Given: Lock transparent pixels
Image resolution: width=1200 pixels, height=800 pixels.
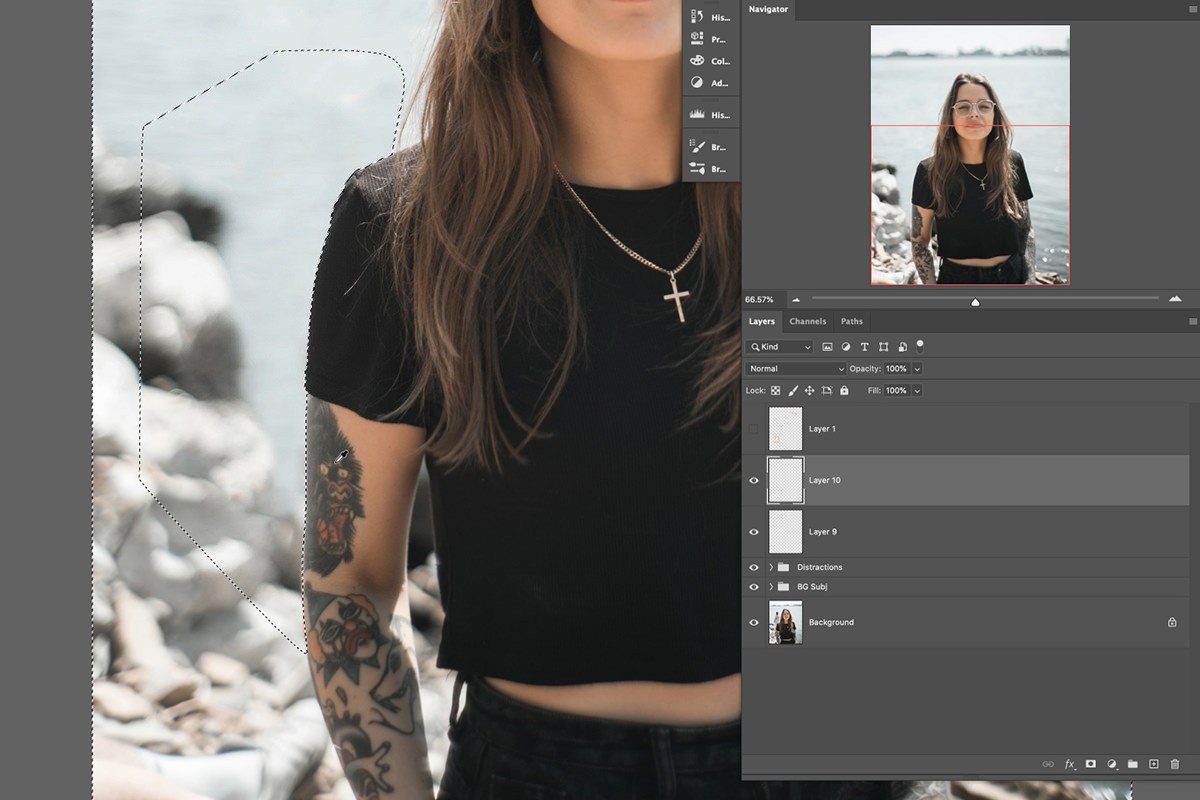Looking at the screenshot, I should pyautogui.click(x=775, y=391).
